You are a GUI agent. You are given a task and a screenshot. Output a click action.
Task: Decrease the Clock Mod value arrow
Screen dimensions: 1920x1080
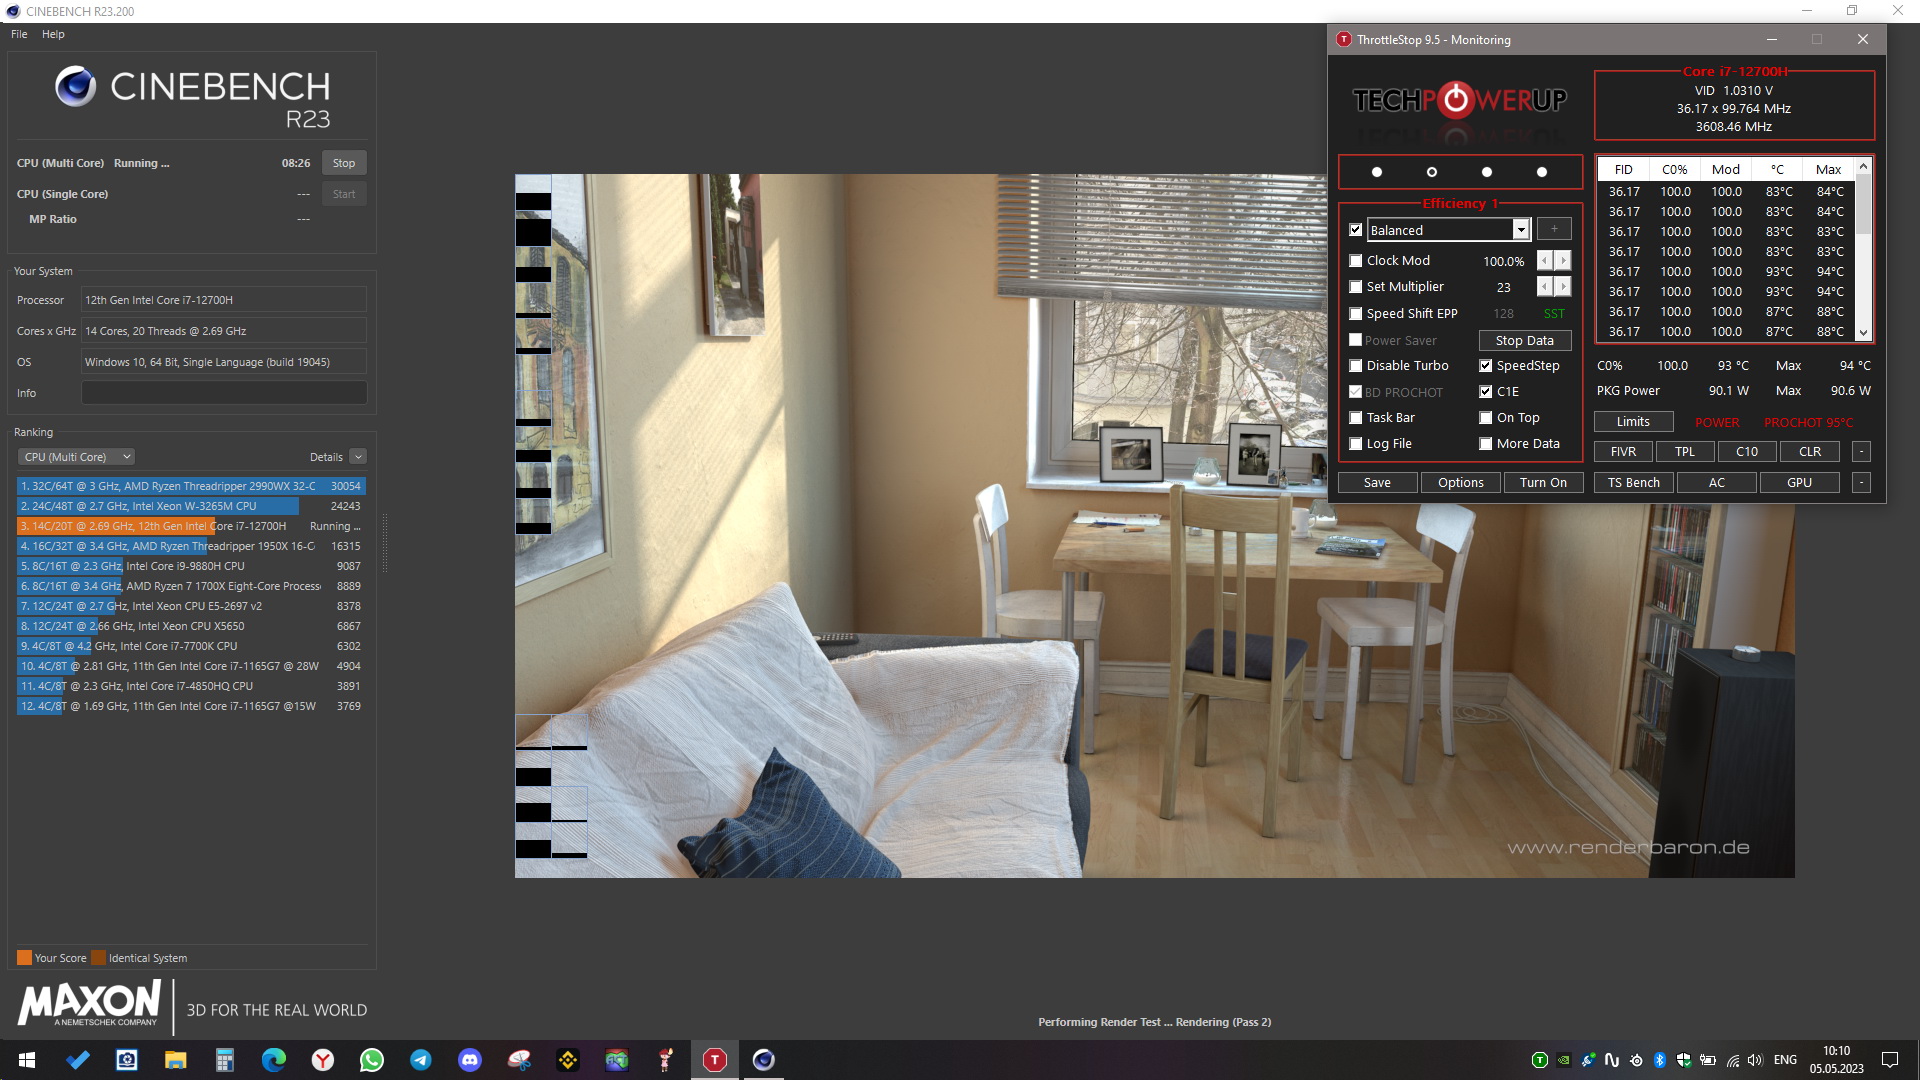1545,261
